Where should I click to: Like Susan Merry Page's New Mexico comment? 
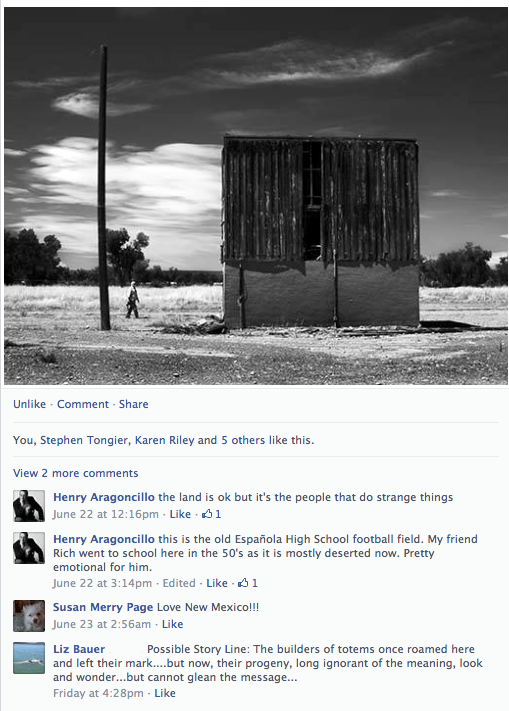(173, 624)
